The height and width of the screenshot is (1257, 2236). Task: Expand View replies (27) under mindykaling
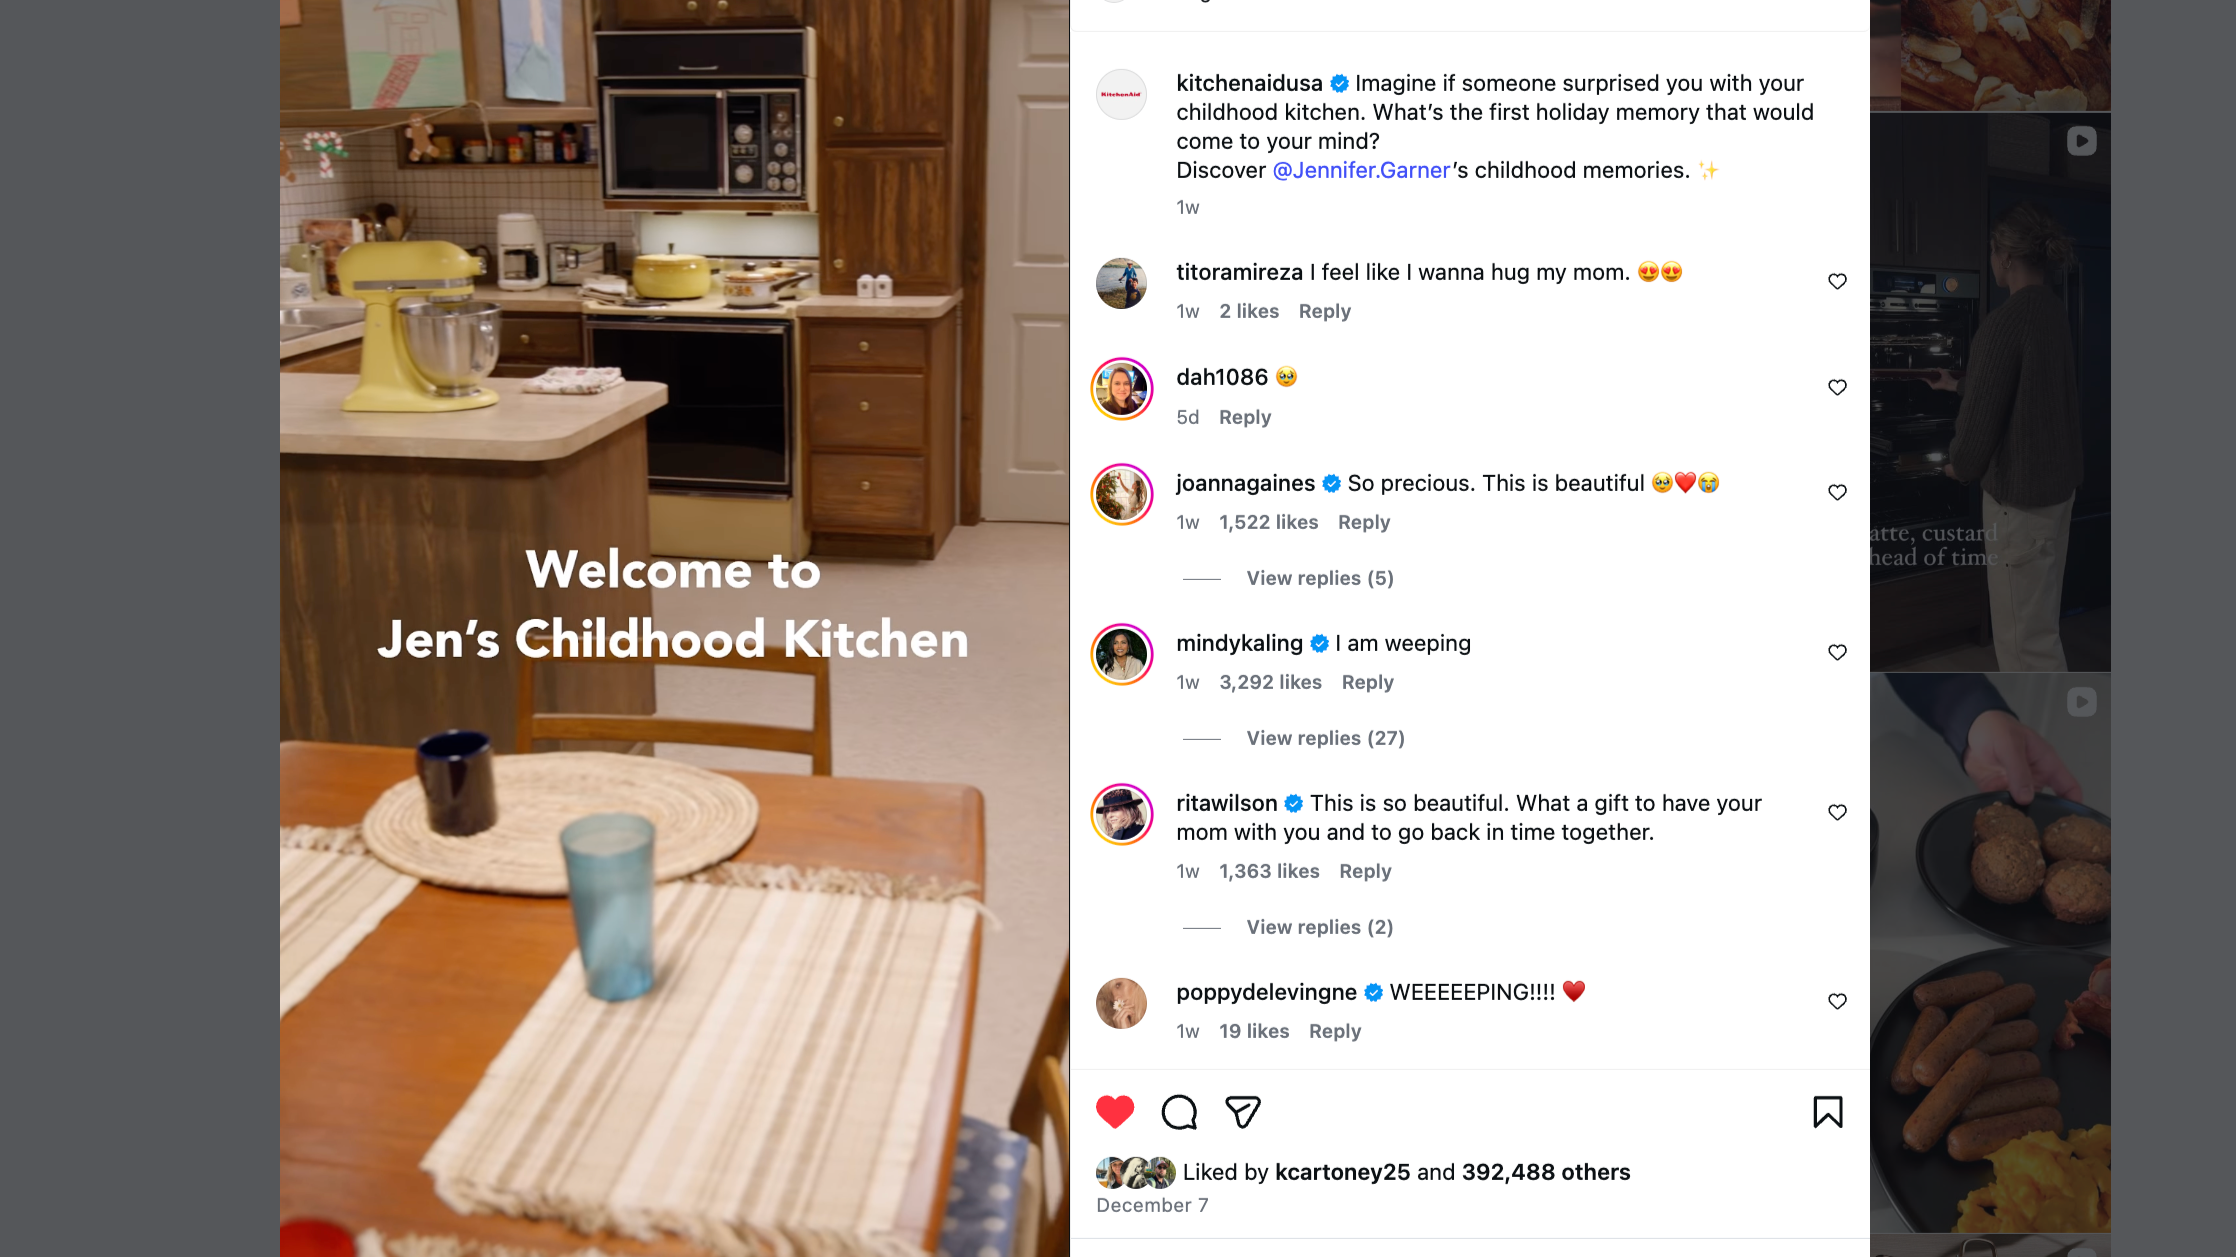pos(1325,738)
